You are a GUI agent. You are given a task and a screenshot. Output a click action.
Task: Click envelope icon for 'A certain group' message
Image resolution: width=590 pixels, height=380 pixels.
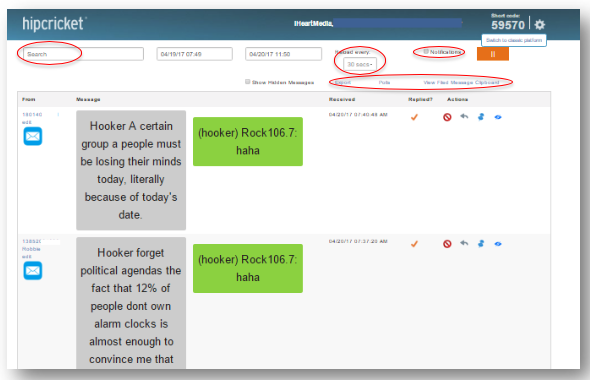(33, 136)
